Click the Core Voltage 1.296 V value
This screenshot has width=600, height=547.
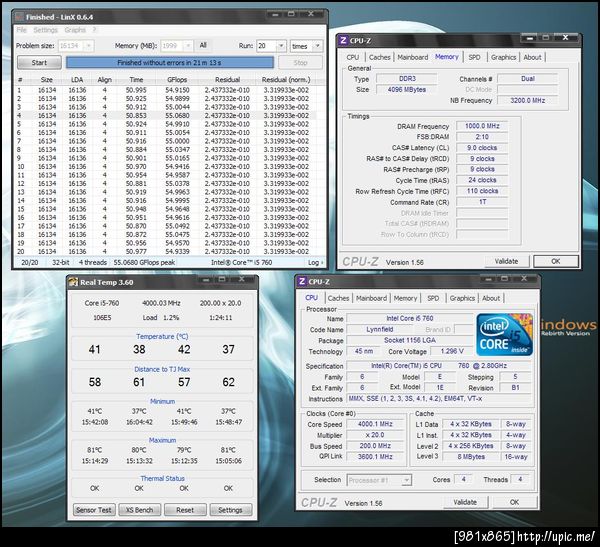(x=452, y=351)
